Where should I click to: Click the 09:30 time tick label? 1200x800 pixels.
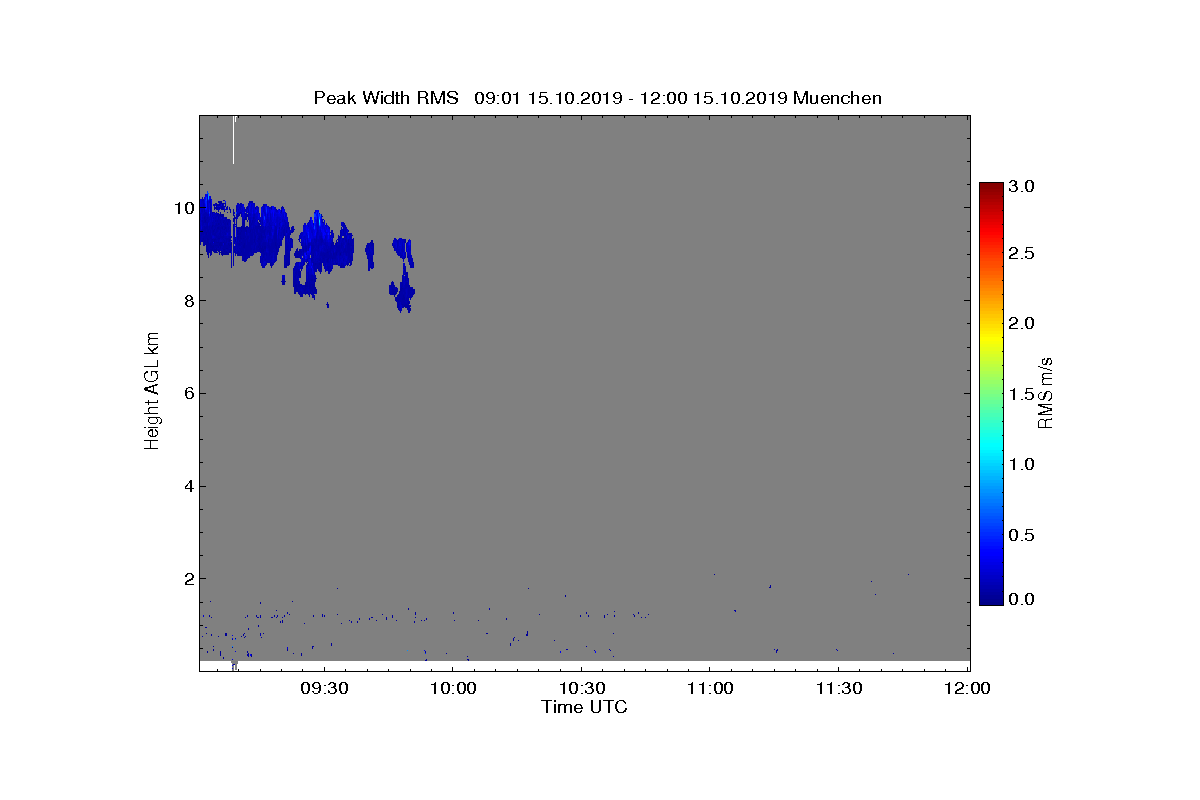[323, 689]
